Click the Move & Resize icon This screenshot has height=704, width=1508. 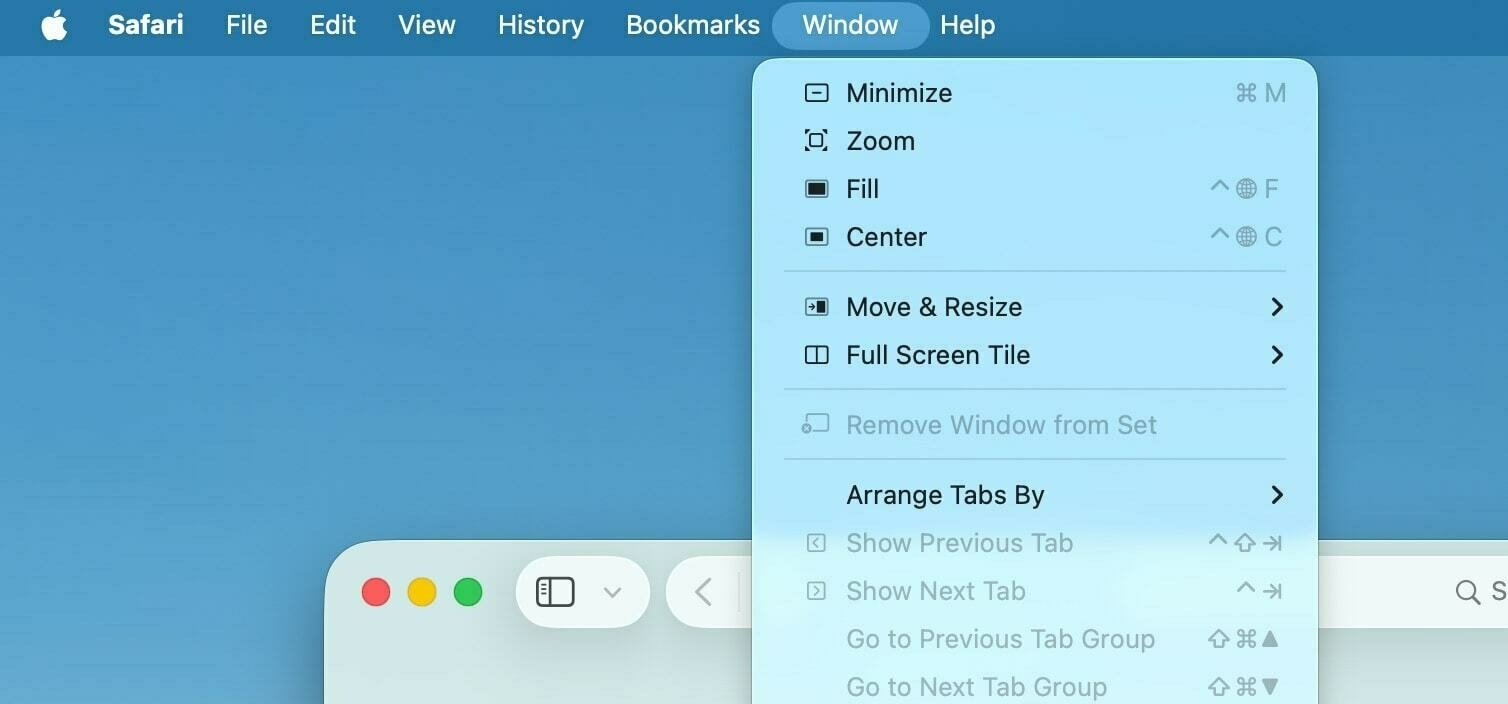[x=817, y=307]
